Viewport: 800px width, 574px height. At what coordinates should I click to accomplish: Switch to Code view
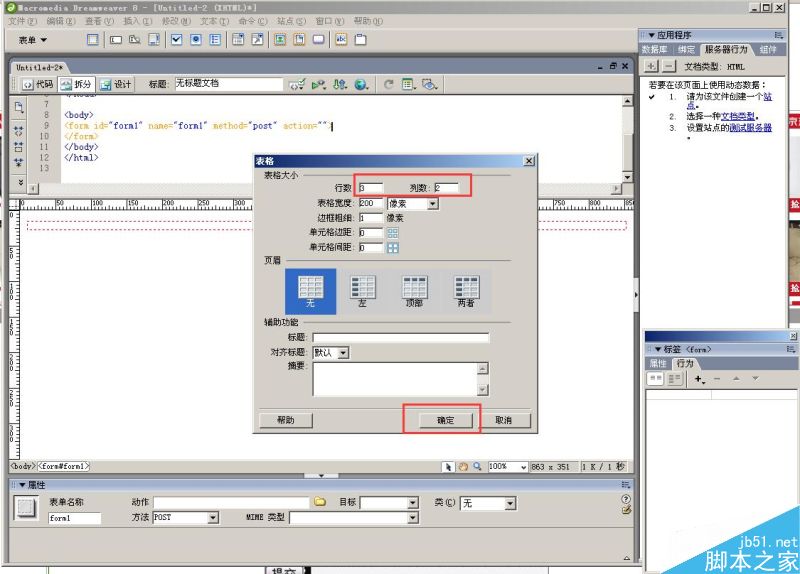click(38, 84)
